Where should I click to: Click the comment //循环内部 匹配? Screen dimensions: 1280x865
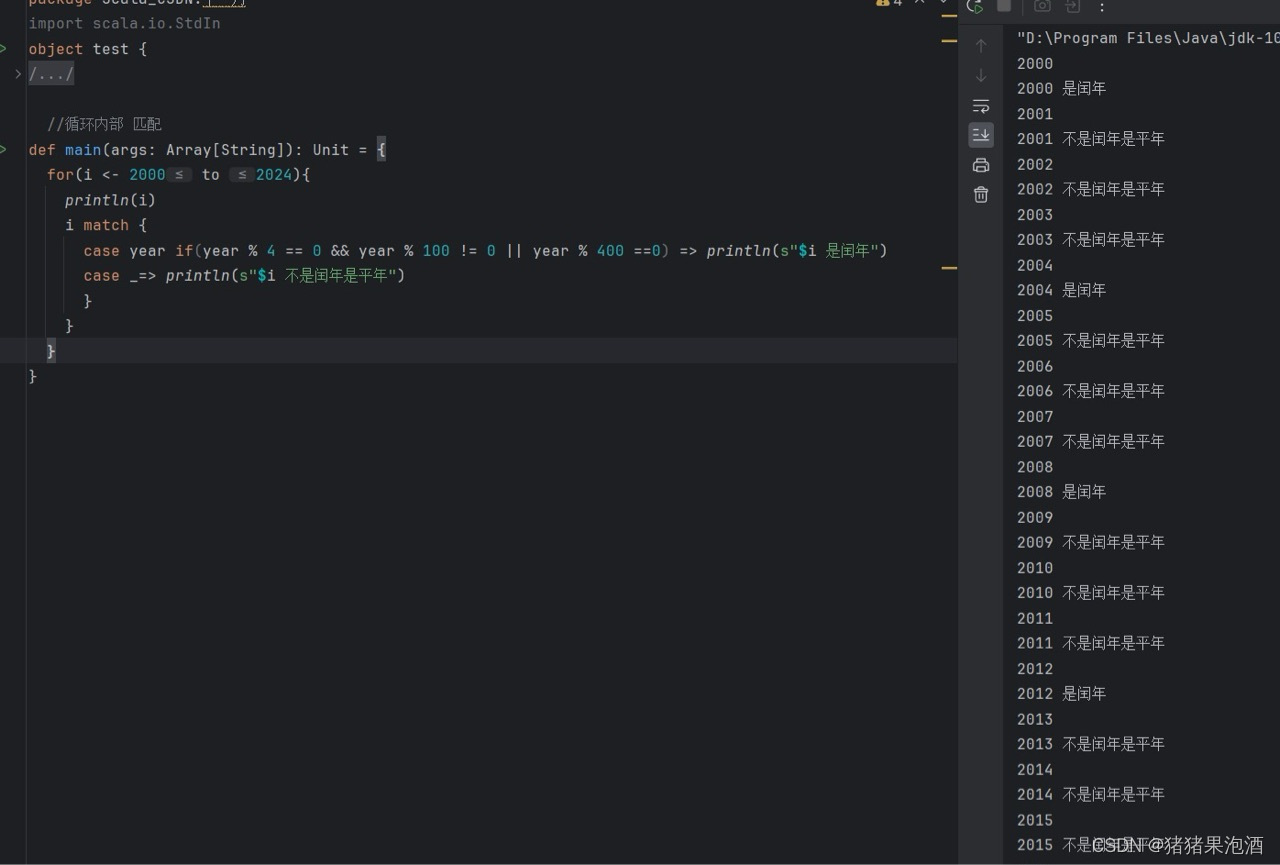coord(104,124)
